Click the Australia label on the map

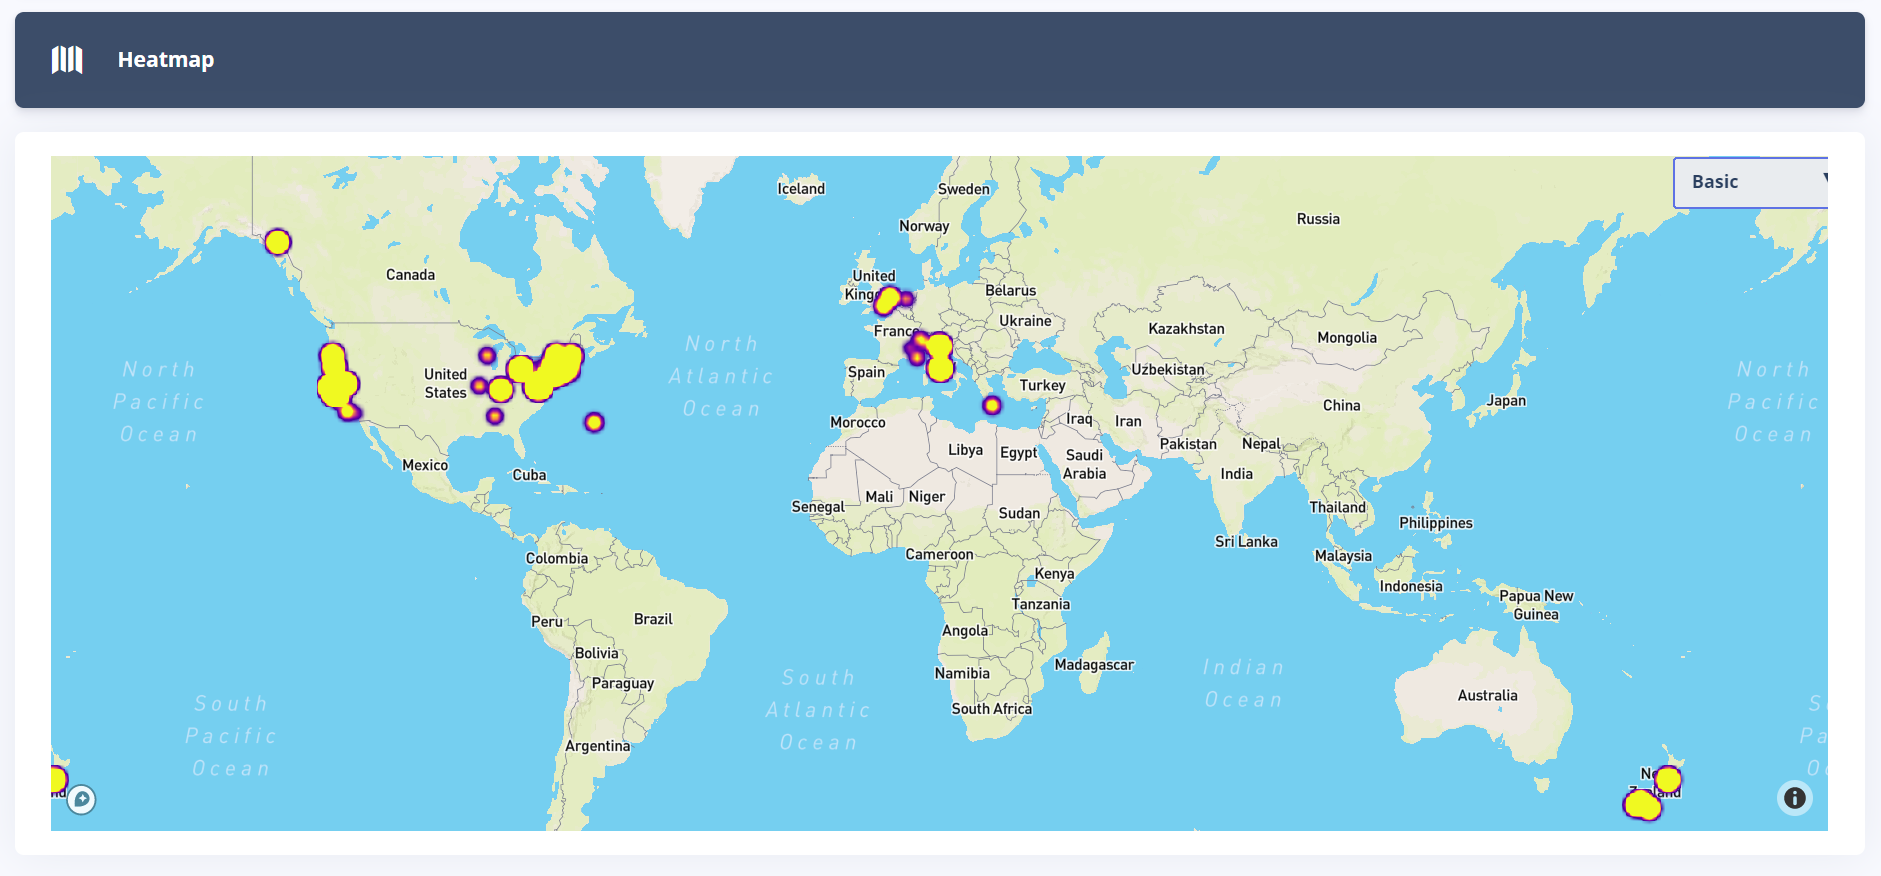(1487, 695)
